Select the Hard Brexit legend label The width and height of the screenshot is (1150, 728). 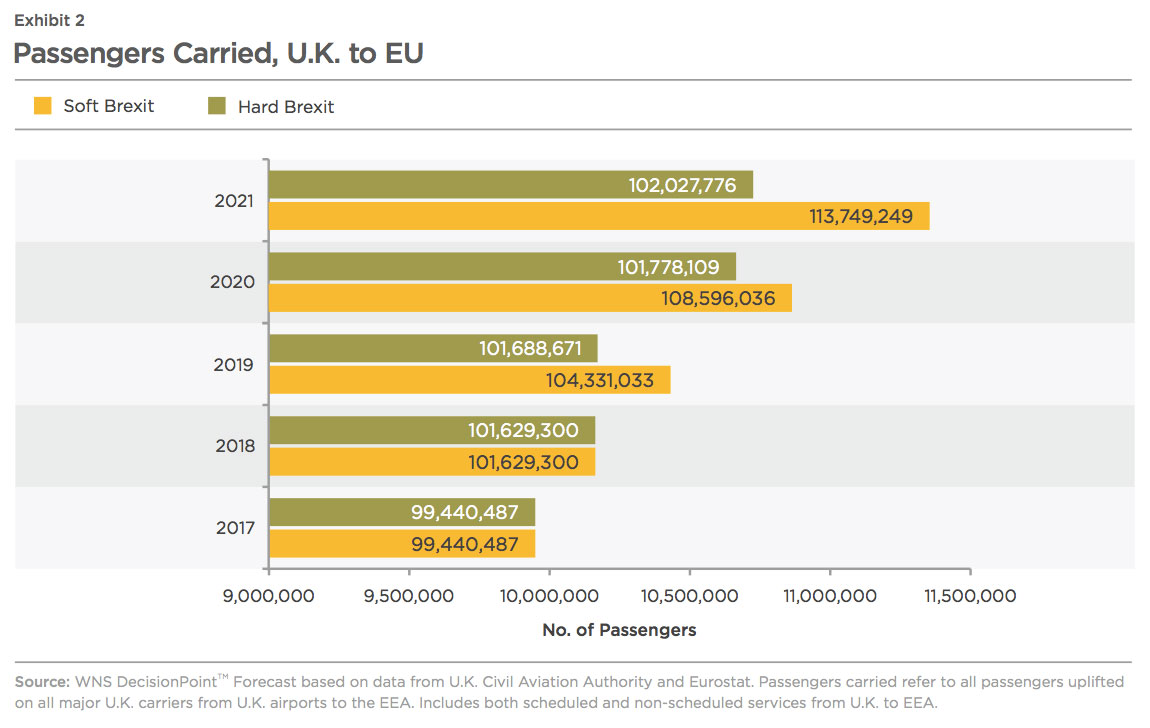click(x=286, y=107)
